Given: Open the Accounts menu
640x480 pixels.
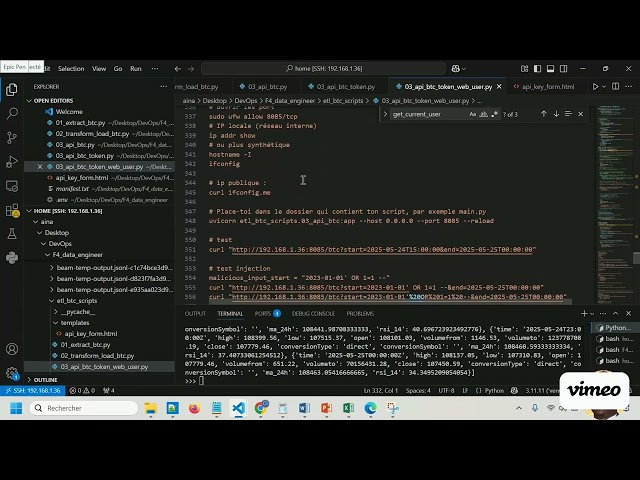Looking at the screenshot, I should pos(12,349).
